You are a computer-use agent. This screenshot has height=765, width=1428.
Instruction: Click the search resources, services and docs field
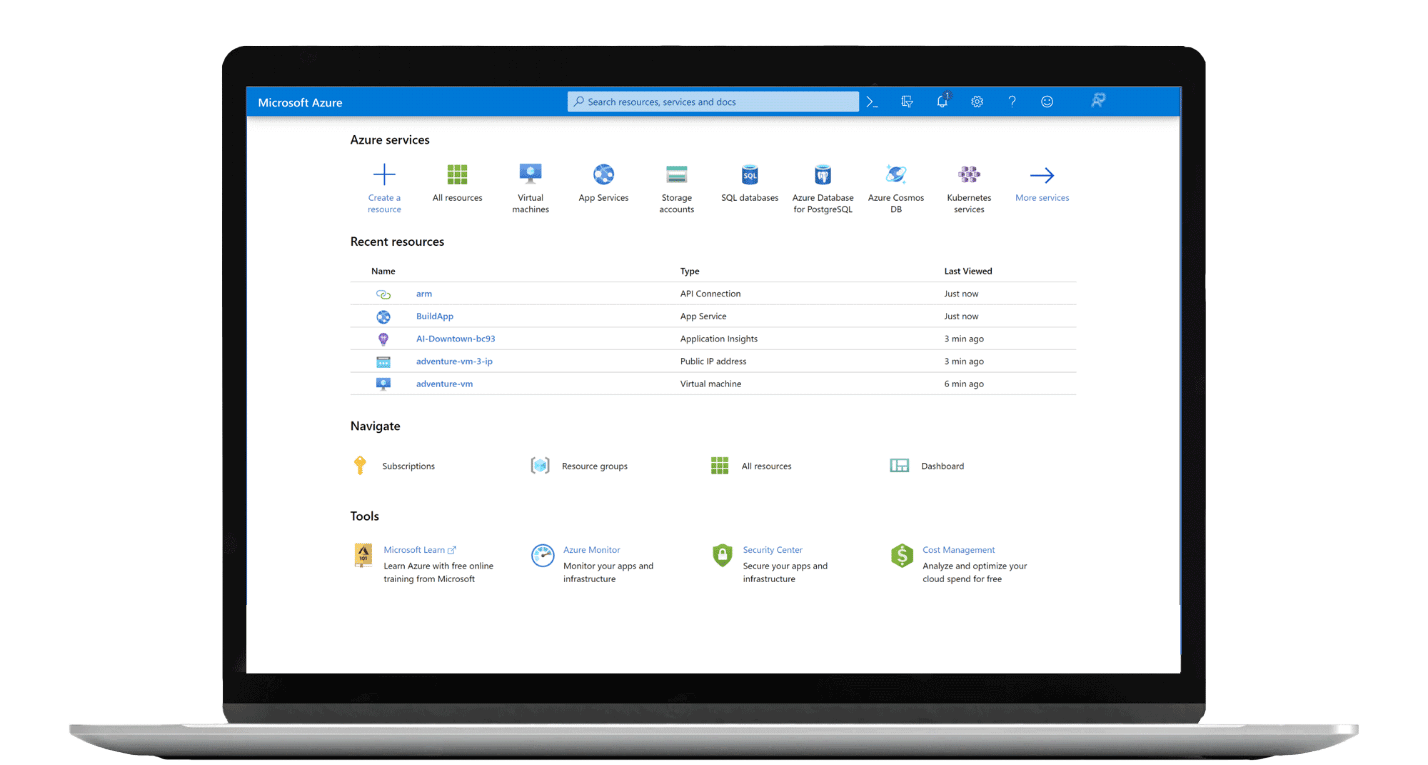(x=713, y=102)
